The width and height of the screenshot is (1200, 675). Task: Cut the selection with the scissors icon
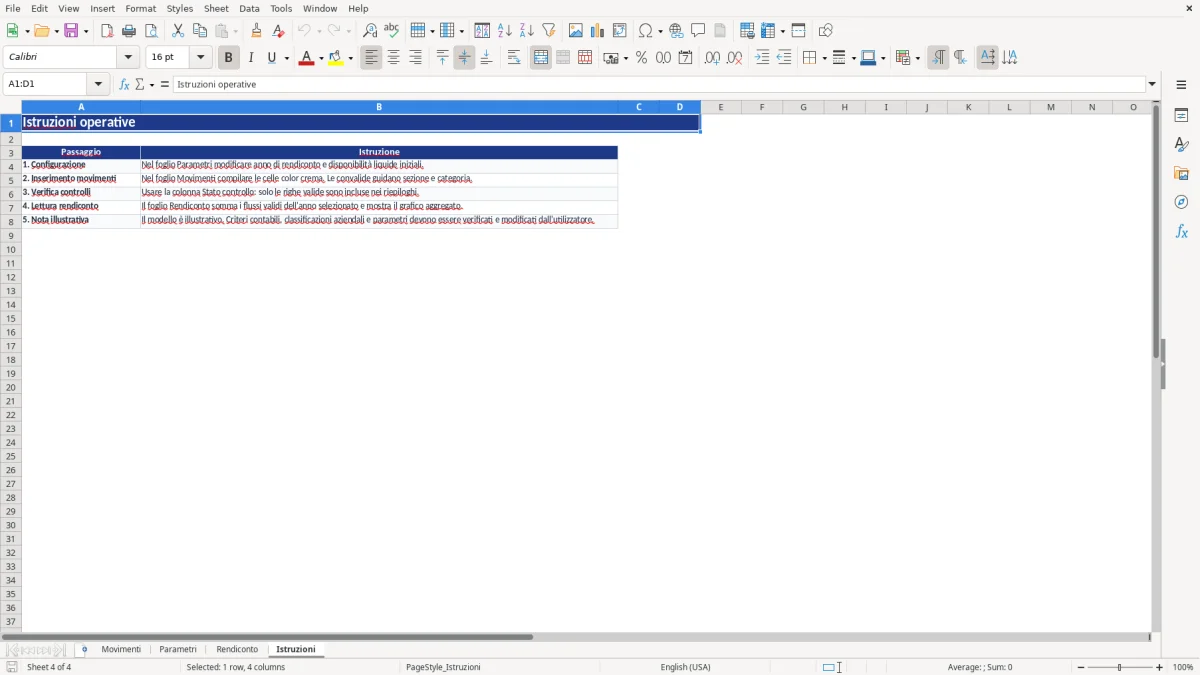[178, 31]
